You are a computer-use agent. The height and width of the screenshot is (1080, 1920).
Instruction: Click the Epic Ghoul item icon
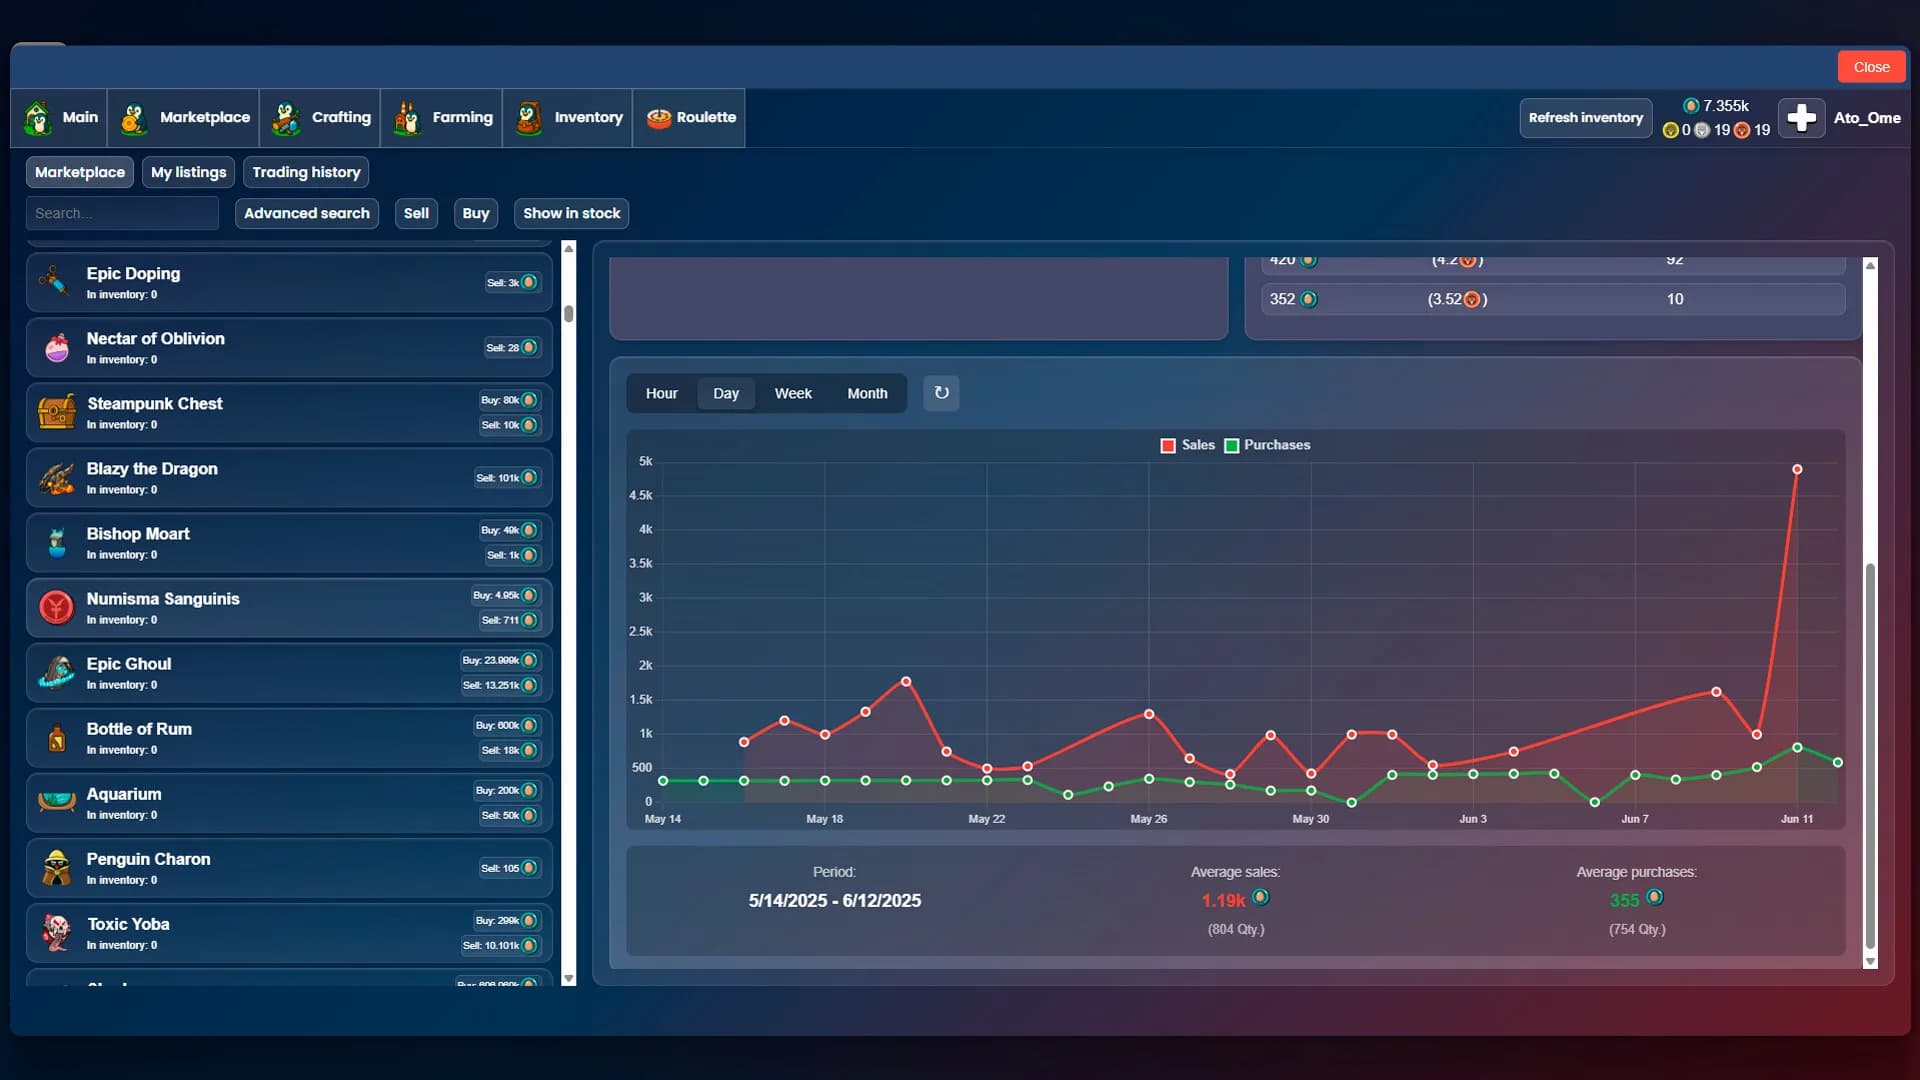coord(57,672)
